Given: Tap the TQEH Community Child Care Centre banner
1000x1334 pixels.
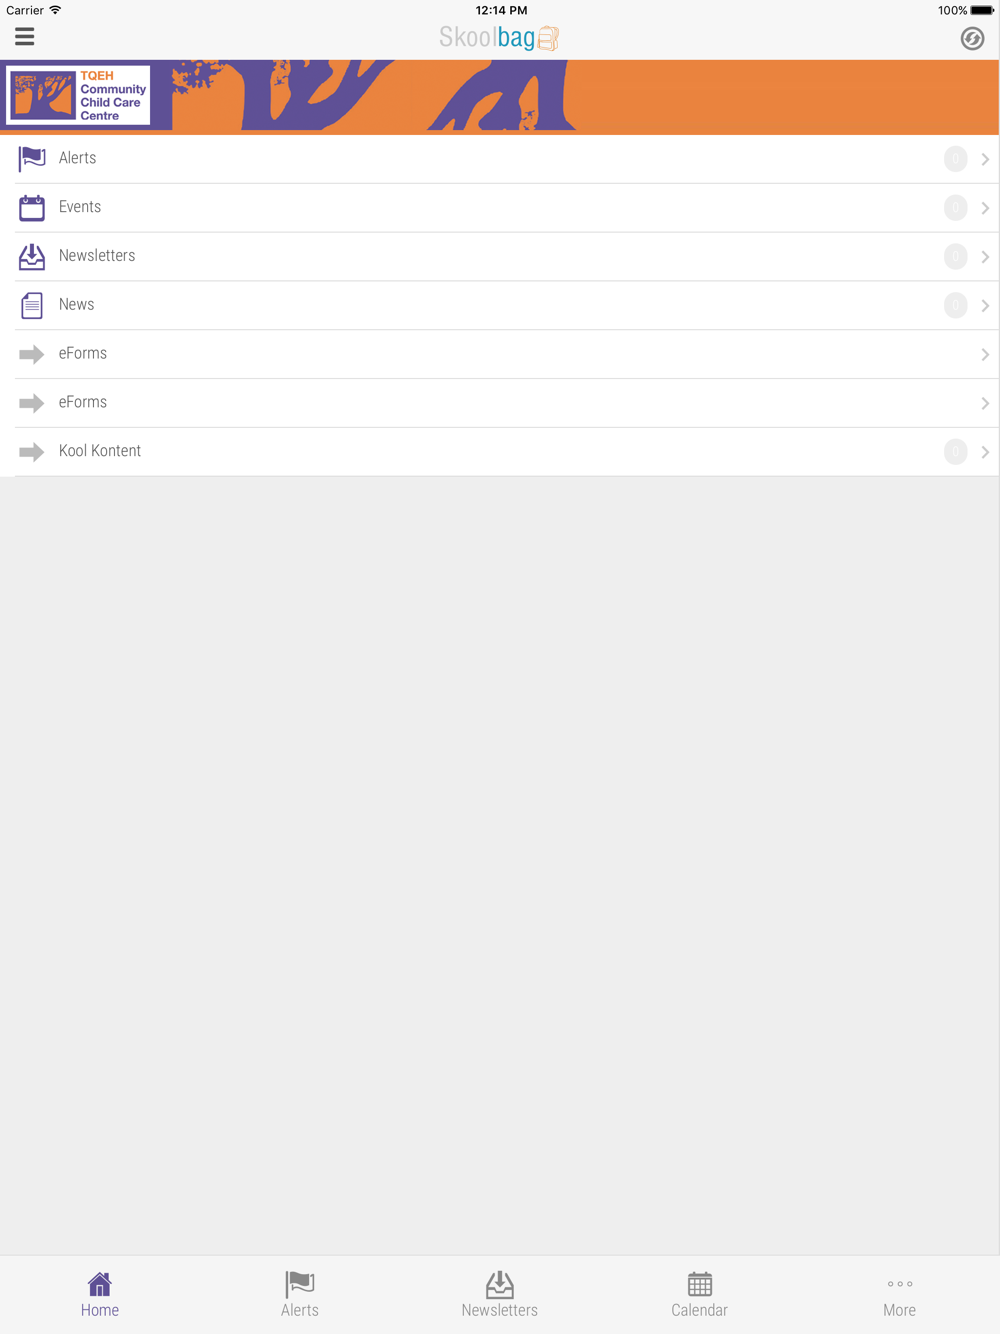Looking at the screenshot, I should (500, 97).
